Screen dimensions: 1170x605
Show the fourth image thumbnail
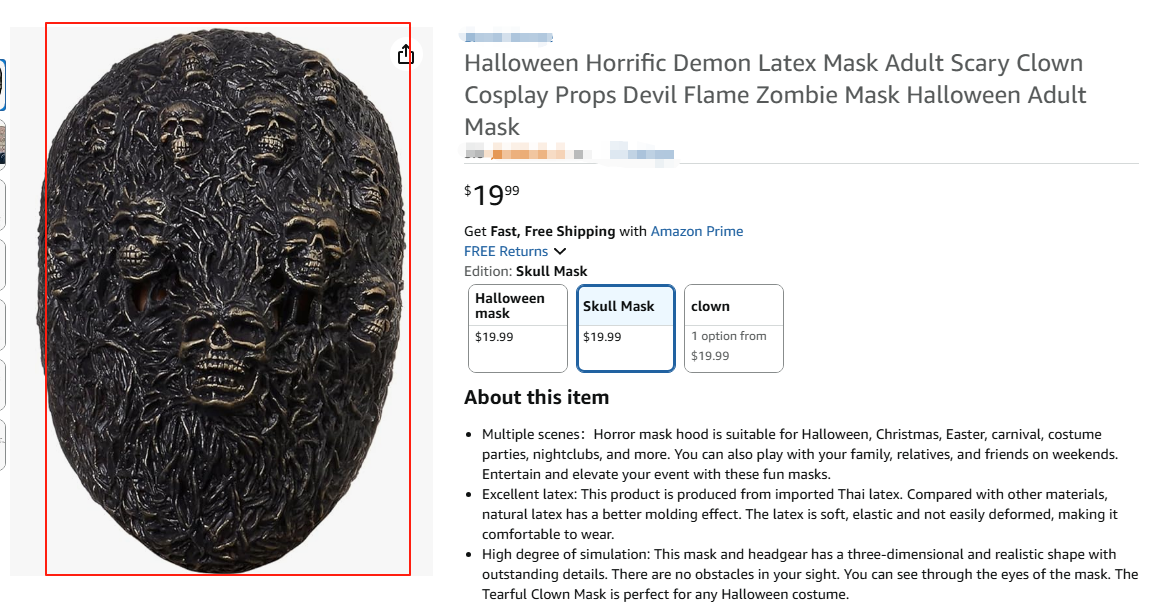coord(2,264)
